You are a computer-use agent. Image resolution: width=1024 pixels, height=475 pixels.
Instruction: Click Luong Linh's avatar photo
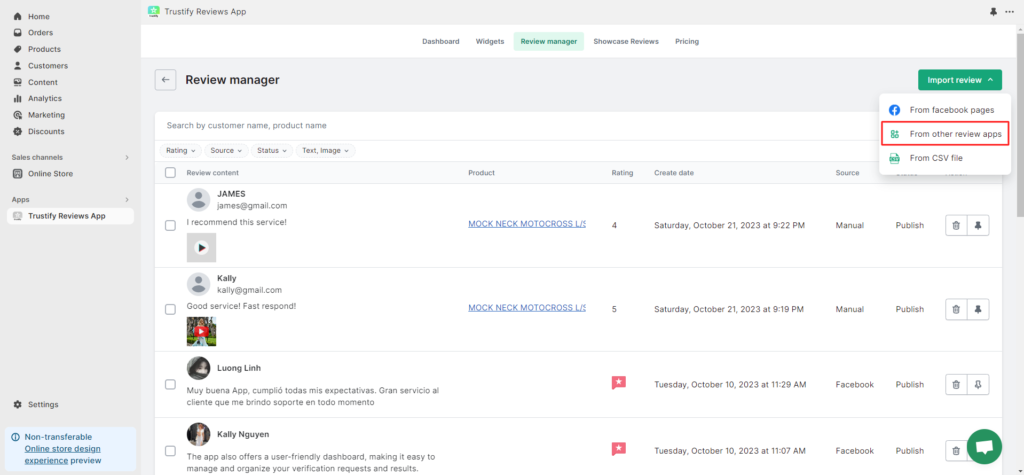(x=199, y=368)
